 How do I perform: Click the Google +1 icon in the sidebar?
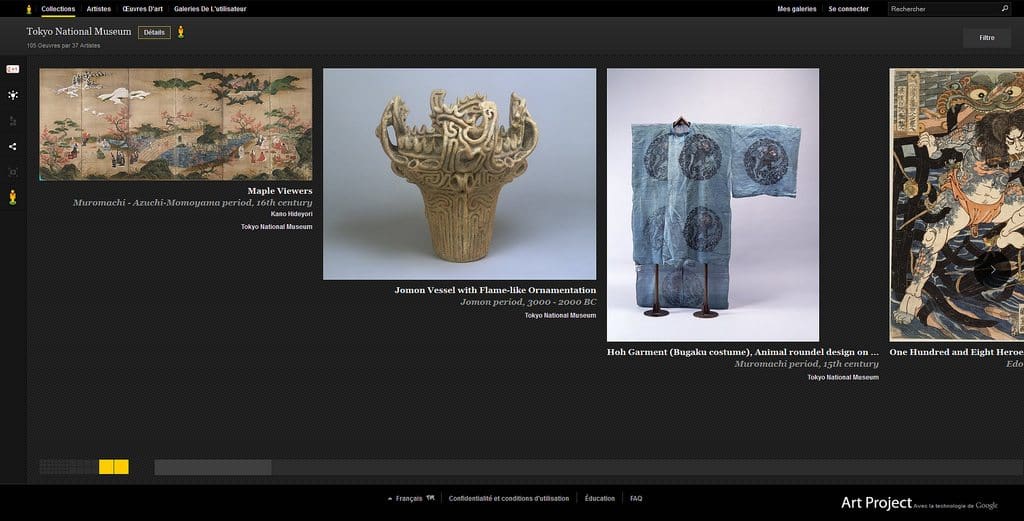click(12, 69)
